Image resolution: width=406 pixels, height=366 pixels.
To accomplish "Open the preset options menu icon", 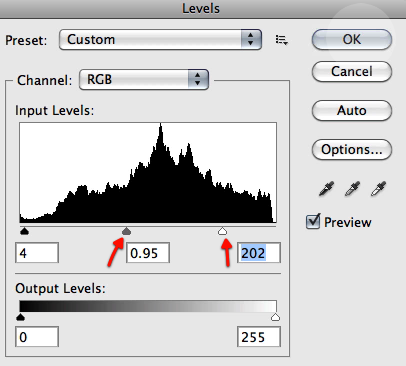I will pos(281,40).
